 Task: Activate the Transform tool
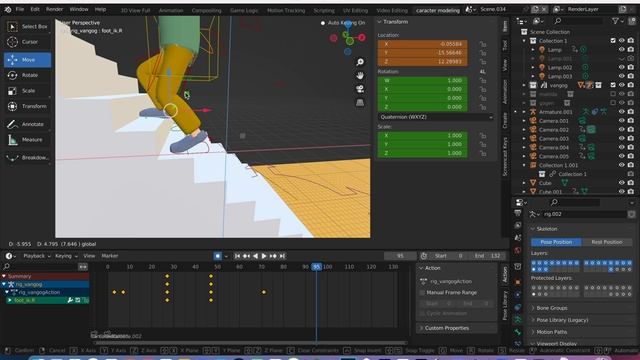[27, 106]
